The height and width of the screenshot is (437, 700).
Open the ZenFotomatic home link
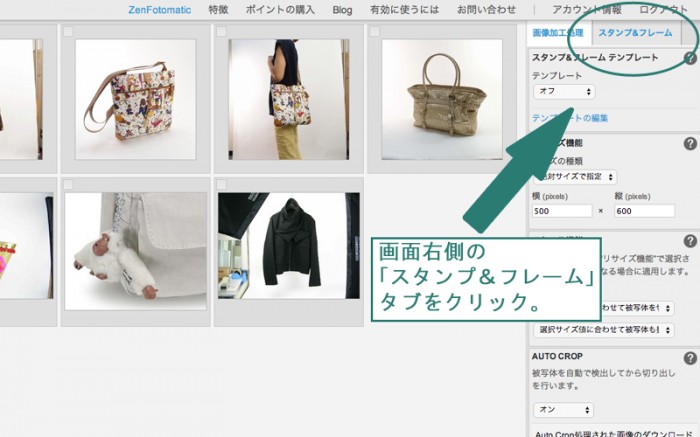pos(159,10)
